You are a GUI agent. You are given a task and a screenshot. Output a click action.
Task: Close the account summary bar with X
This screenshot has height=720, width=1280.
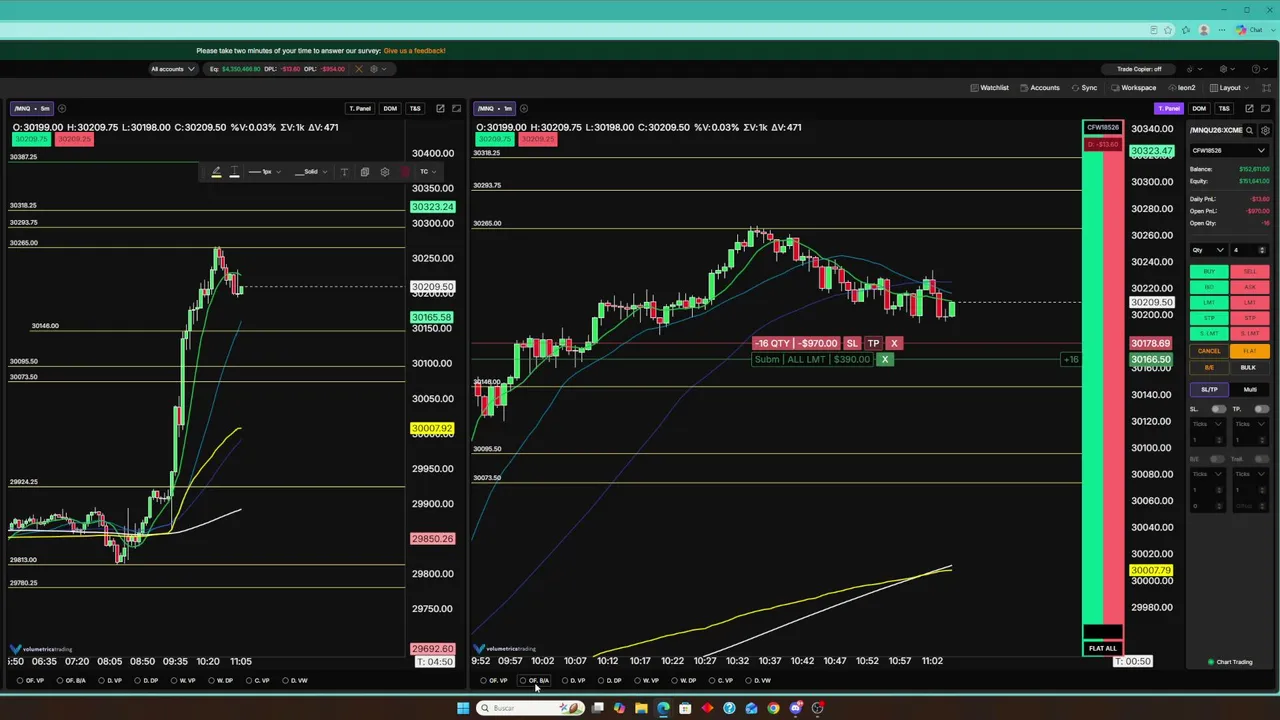[359, 69]
